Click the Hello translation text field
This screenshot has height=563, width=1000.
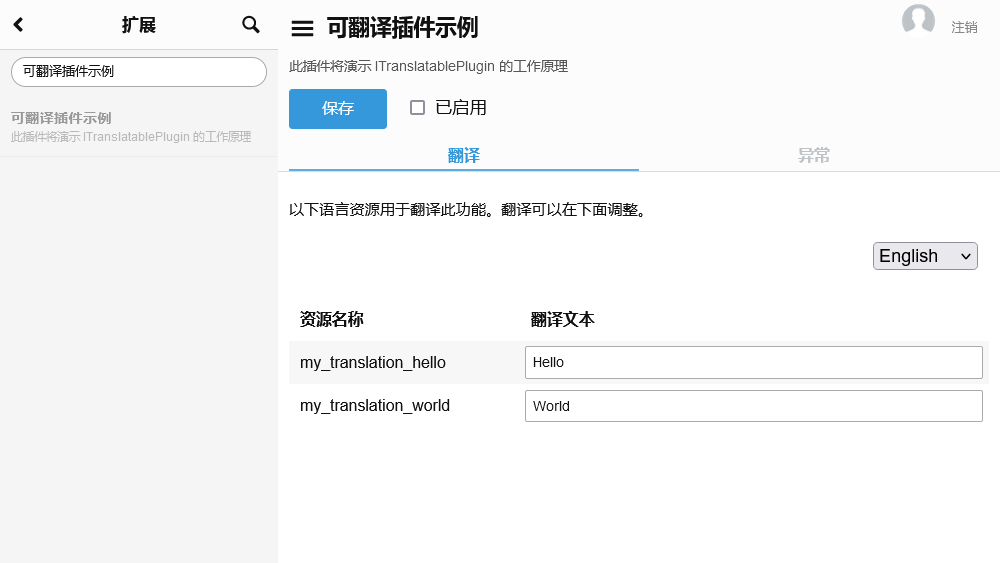coord(753,363)
